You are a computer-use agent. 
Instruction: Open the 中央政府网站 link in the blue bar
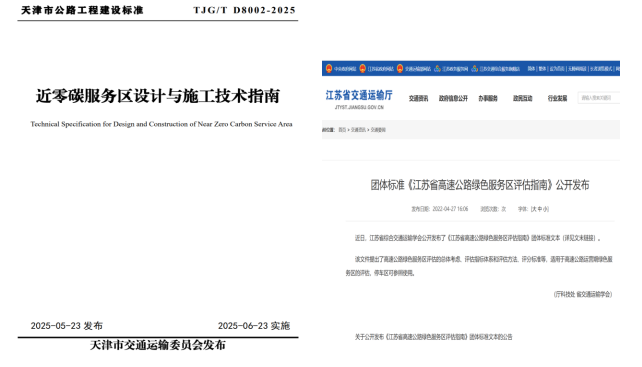click(x=345, y=69)
